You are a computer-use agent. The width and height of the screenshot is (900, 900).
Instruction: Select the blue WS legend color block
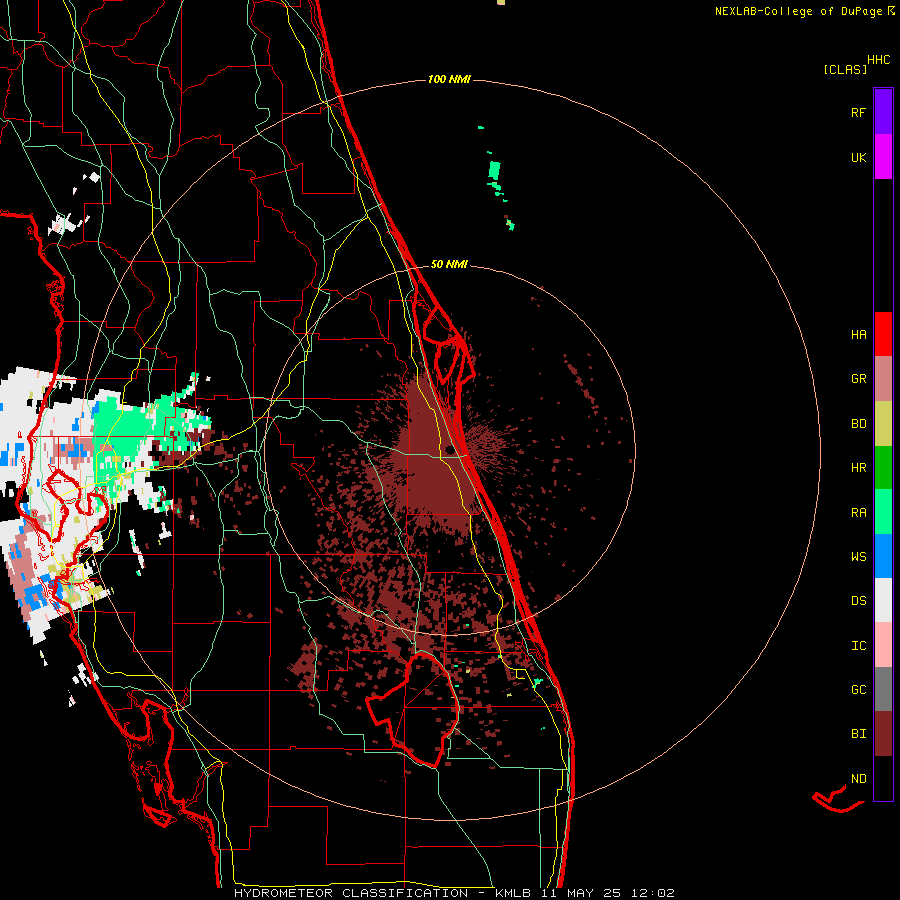[x=883, y=556]
